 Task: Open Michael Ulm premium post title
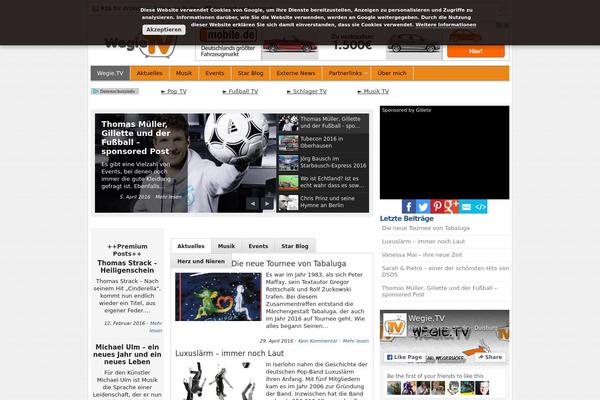(x=127, y=354)
